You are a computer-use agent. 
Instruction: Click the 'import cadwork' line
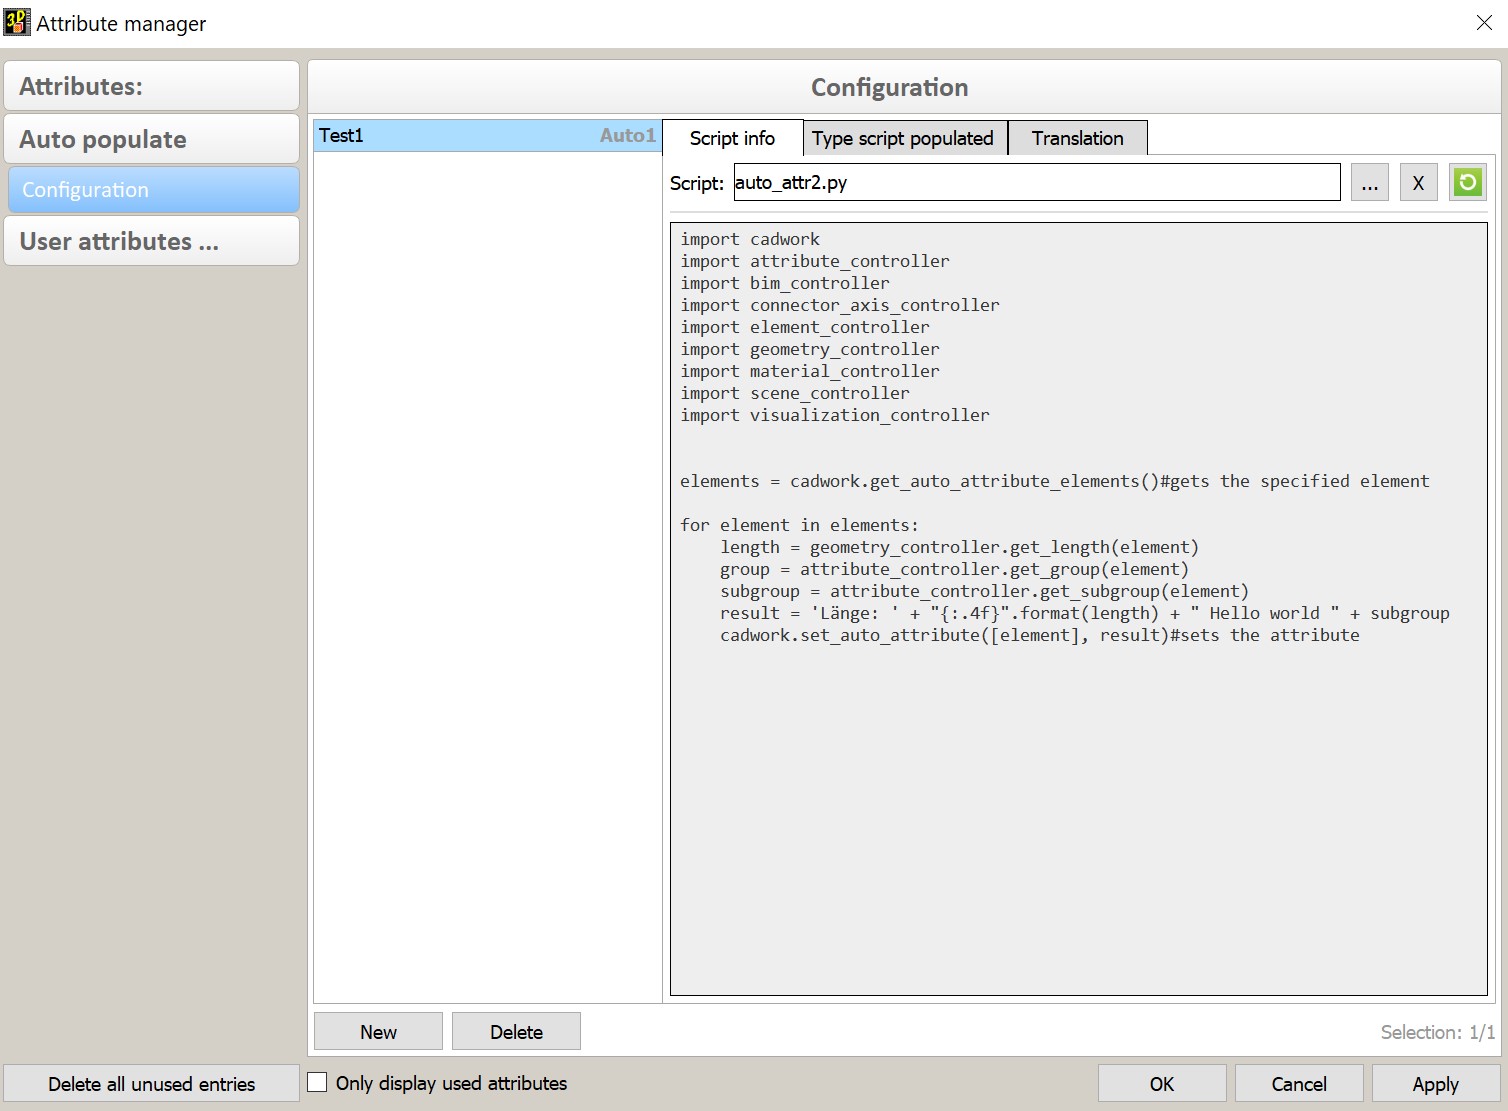(750, 239)
